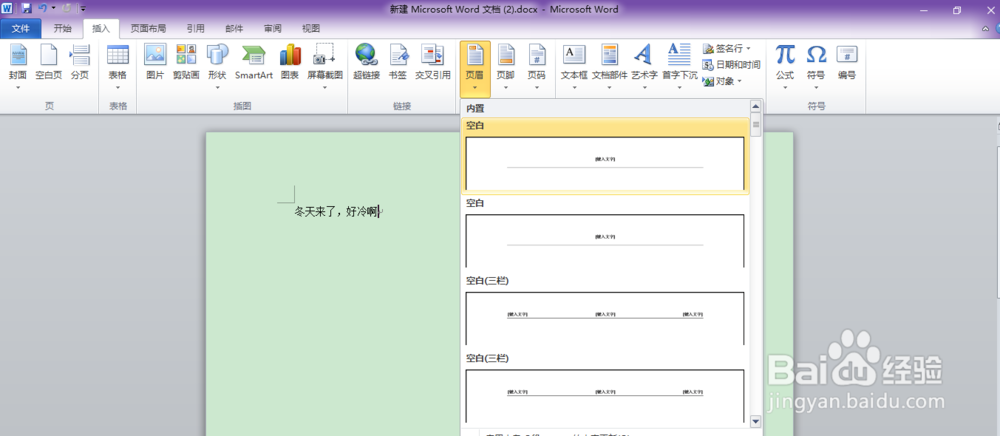Viewport: 1000px width, 436px height.
Task: Insert an Equation (公式)
Action: 785,66
